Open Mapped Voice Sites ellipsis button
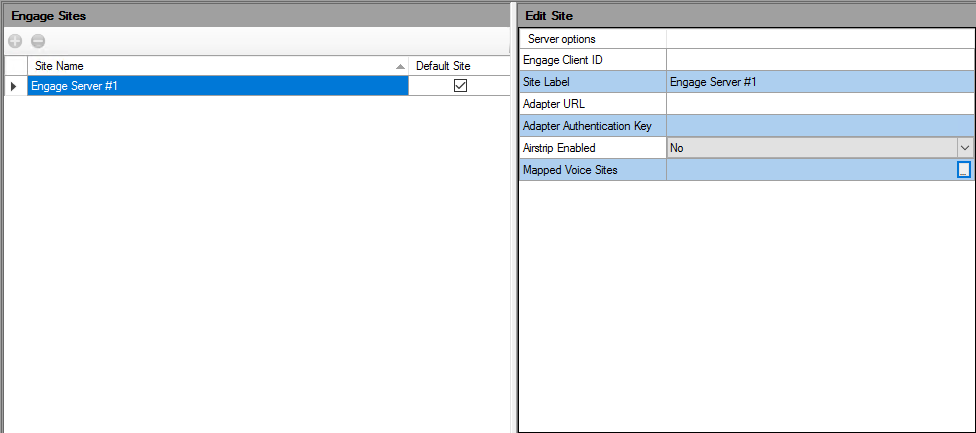The height and width of the screenshot is (433, 976). click(964, 170)
